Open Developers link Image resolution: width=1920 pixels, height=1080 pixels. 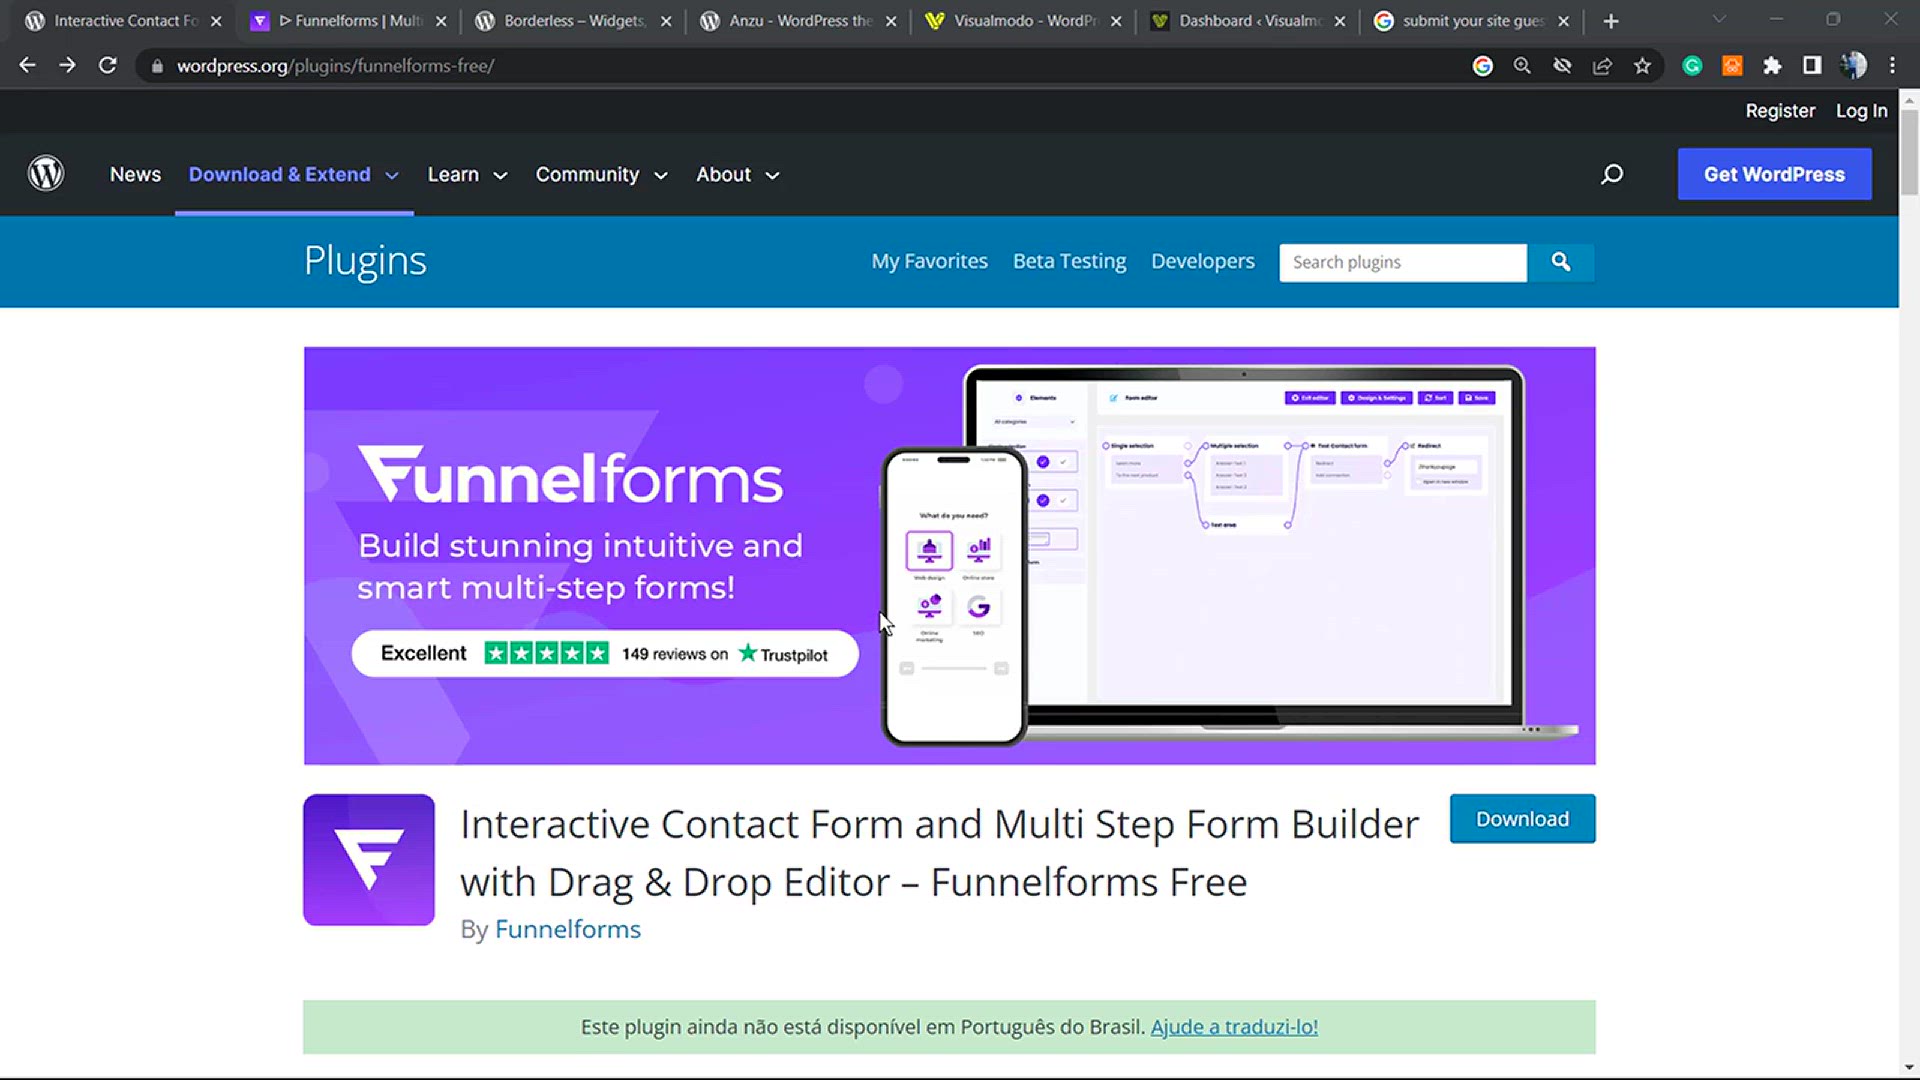1202,261
